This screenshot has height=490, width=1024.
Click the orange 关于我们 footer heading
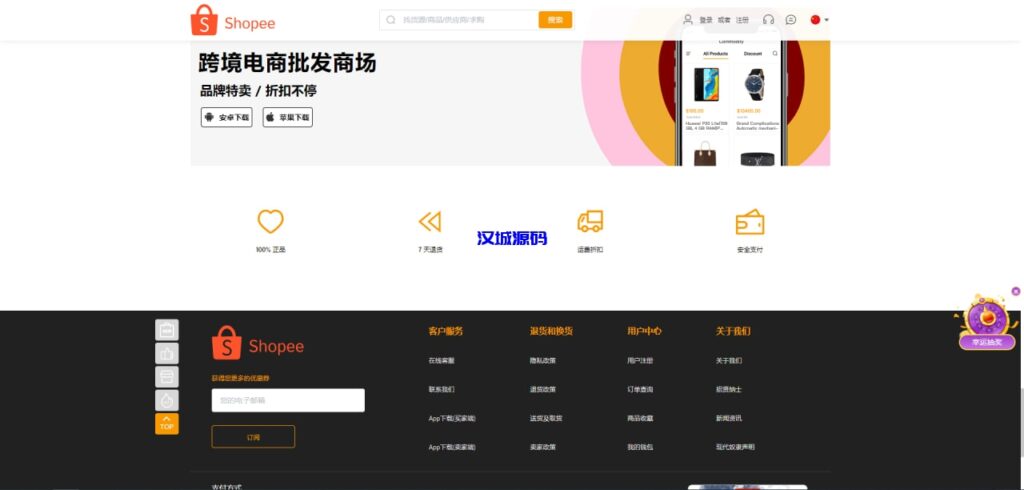point(733,331)
